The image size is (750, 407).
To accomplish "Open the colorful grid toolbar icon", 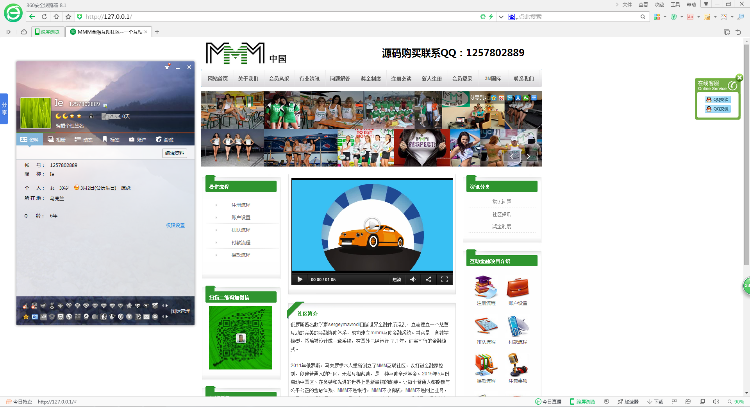I will click(x=657, y=16).
